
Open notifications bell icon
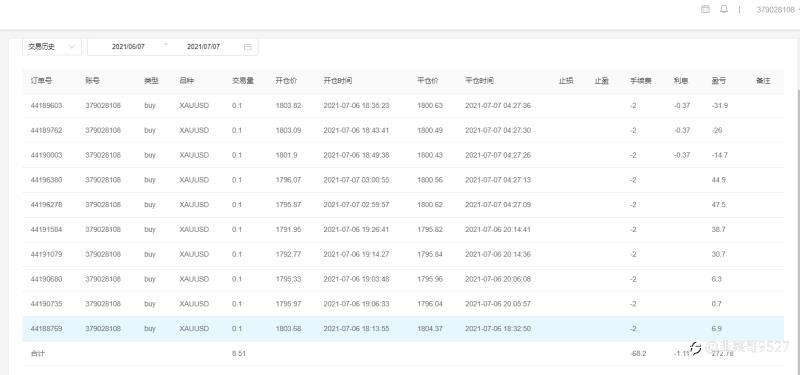723,9
